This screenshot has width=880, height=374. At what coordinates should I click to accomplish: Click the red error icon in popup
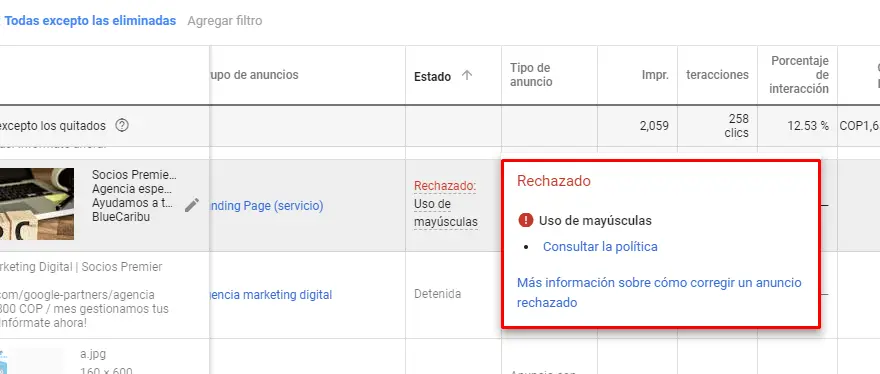click(x=525, y=220)
